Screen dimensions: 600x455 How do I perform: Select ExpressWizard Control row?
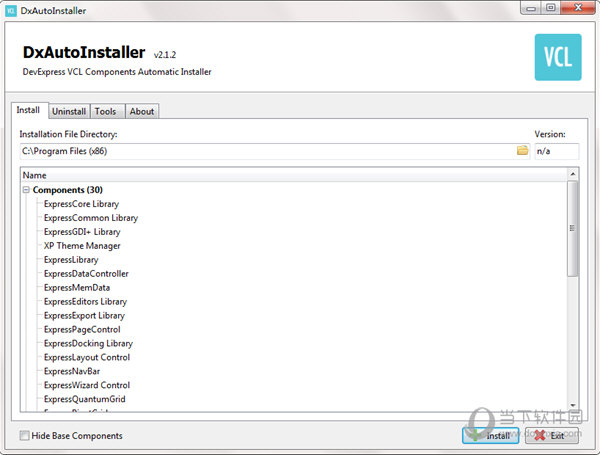87,385
